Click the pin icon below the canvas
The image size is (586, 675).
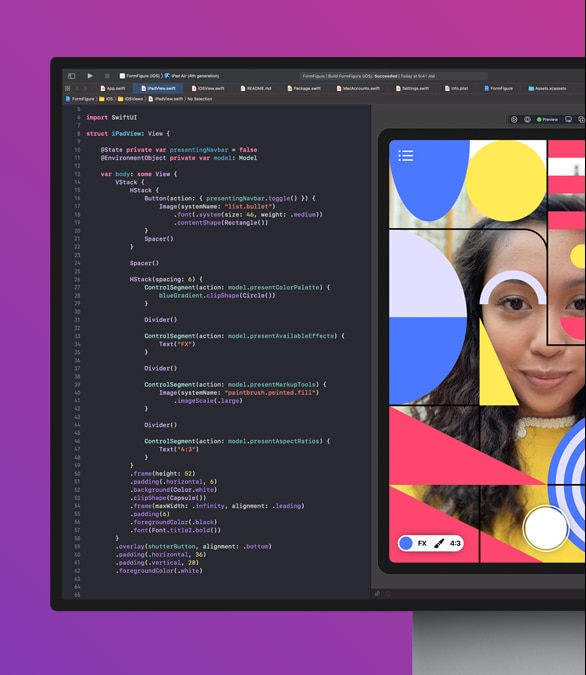coord(377,594)
